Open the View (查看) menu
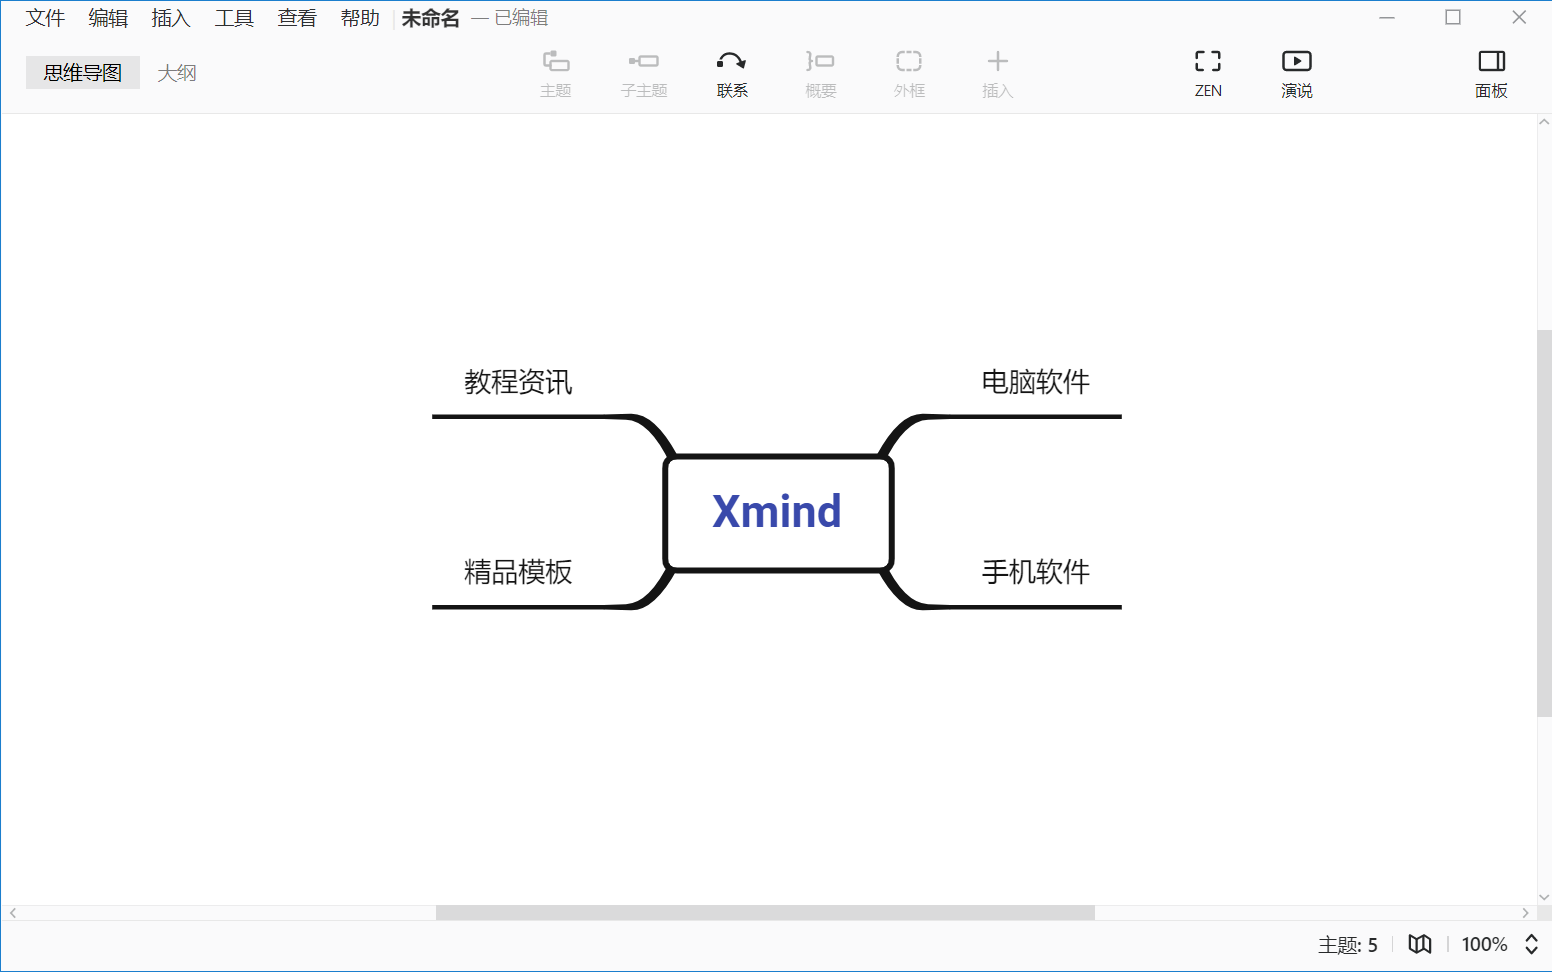 297,18
